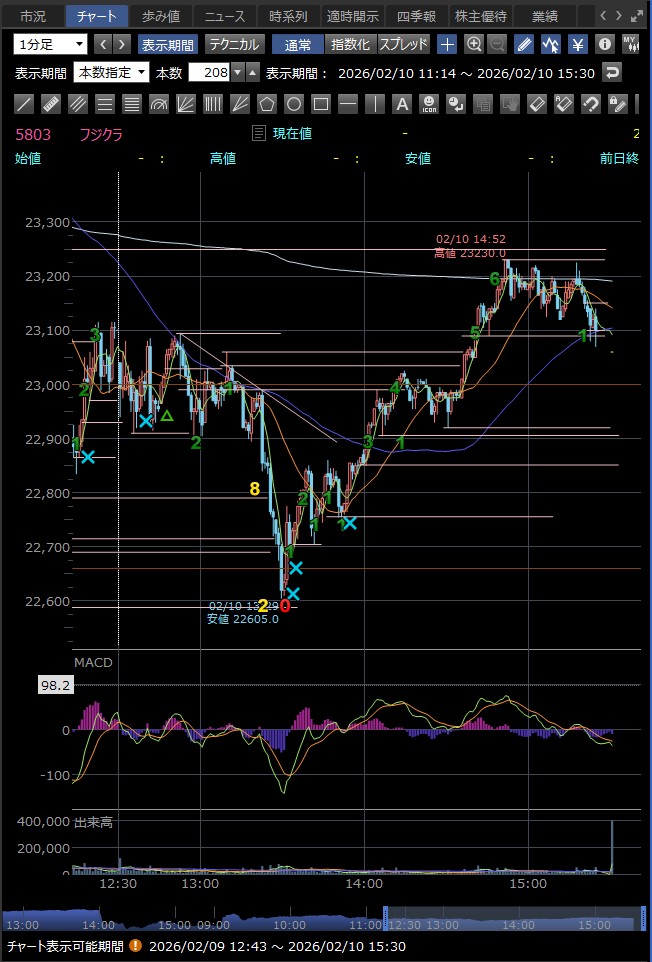
Task: Click the テクニカル button
Action: tap(235, 44)
